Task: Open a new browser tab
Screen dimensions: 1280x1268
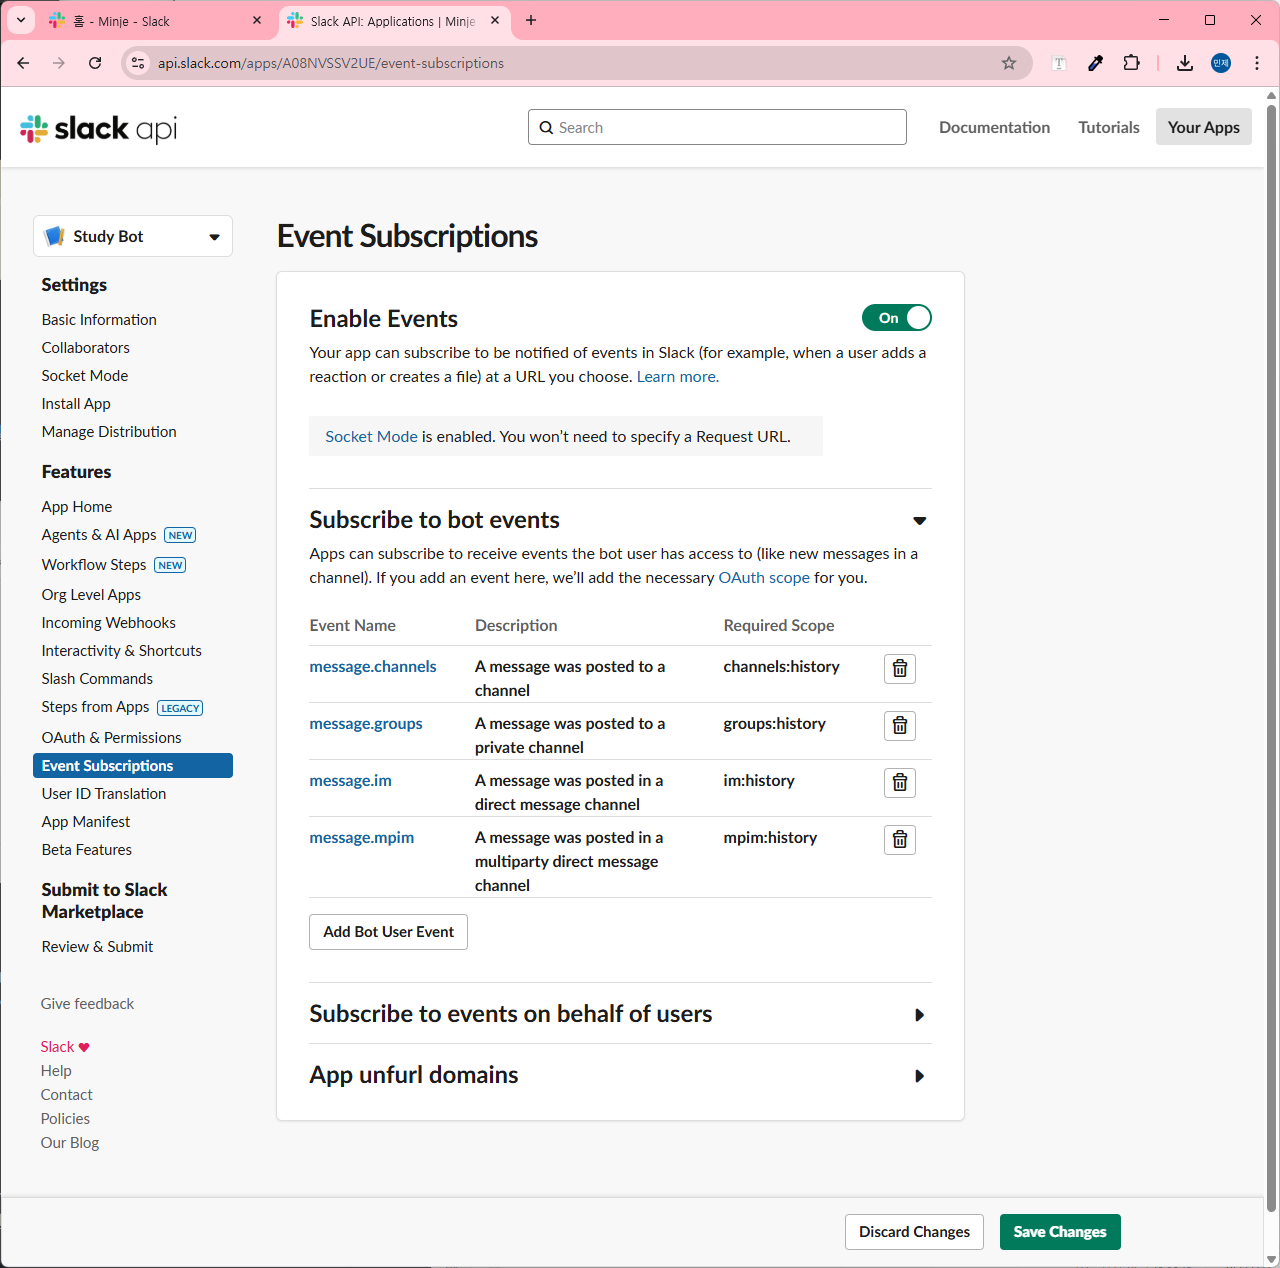Action: point(531,21)
